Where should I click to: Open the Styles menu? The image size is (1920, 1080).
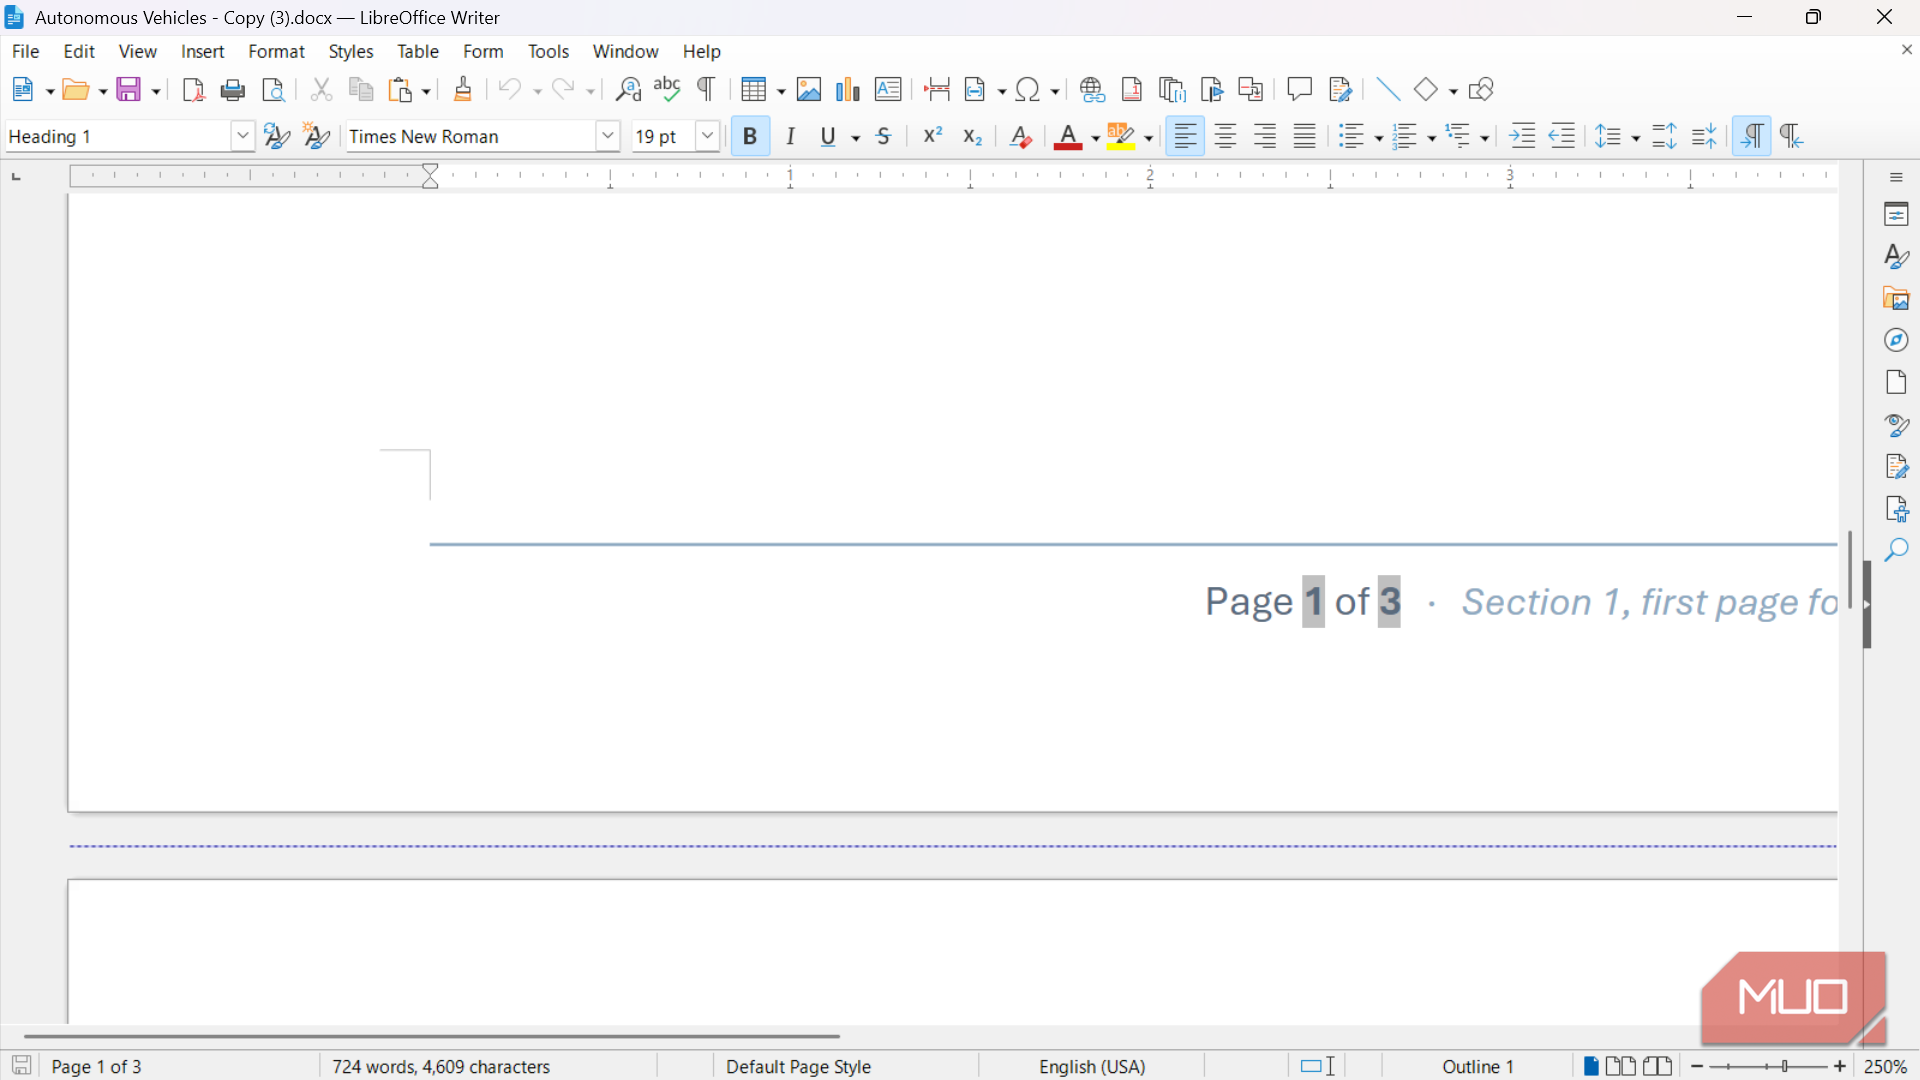click(350, 51)
